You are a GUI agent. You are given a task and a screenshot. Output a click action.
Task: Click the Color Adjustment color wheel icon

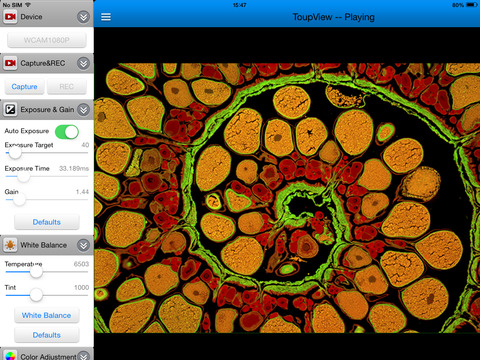tap(10, 355)
